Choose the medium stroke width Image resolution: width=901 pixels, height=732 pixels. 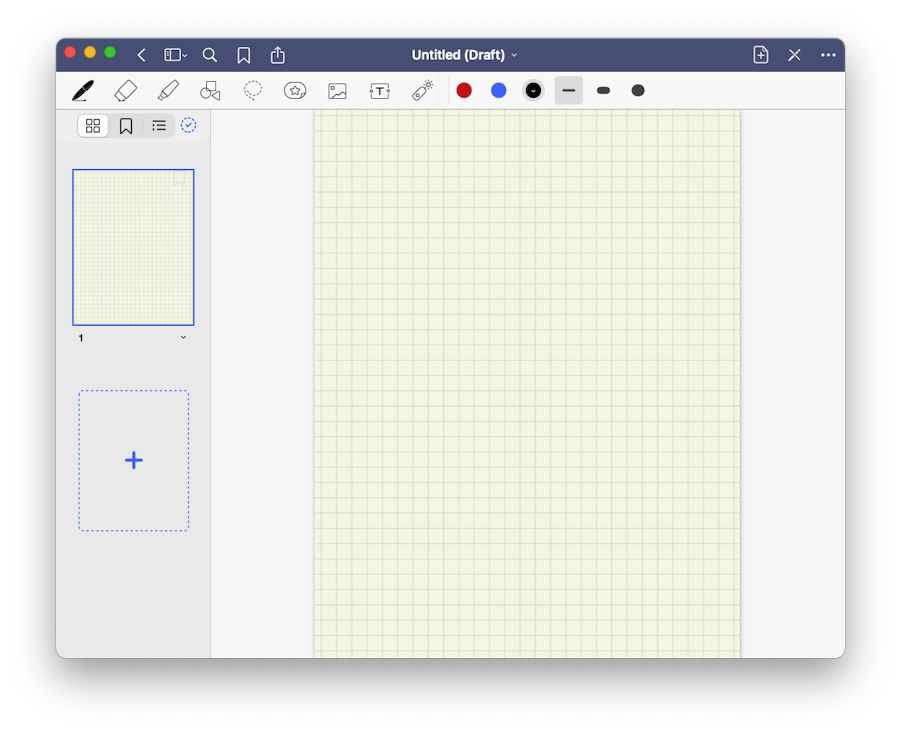pos(603,90)
